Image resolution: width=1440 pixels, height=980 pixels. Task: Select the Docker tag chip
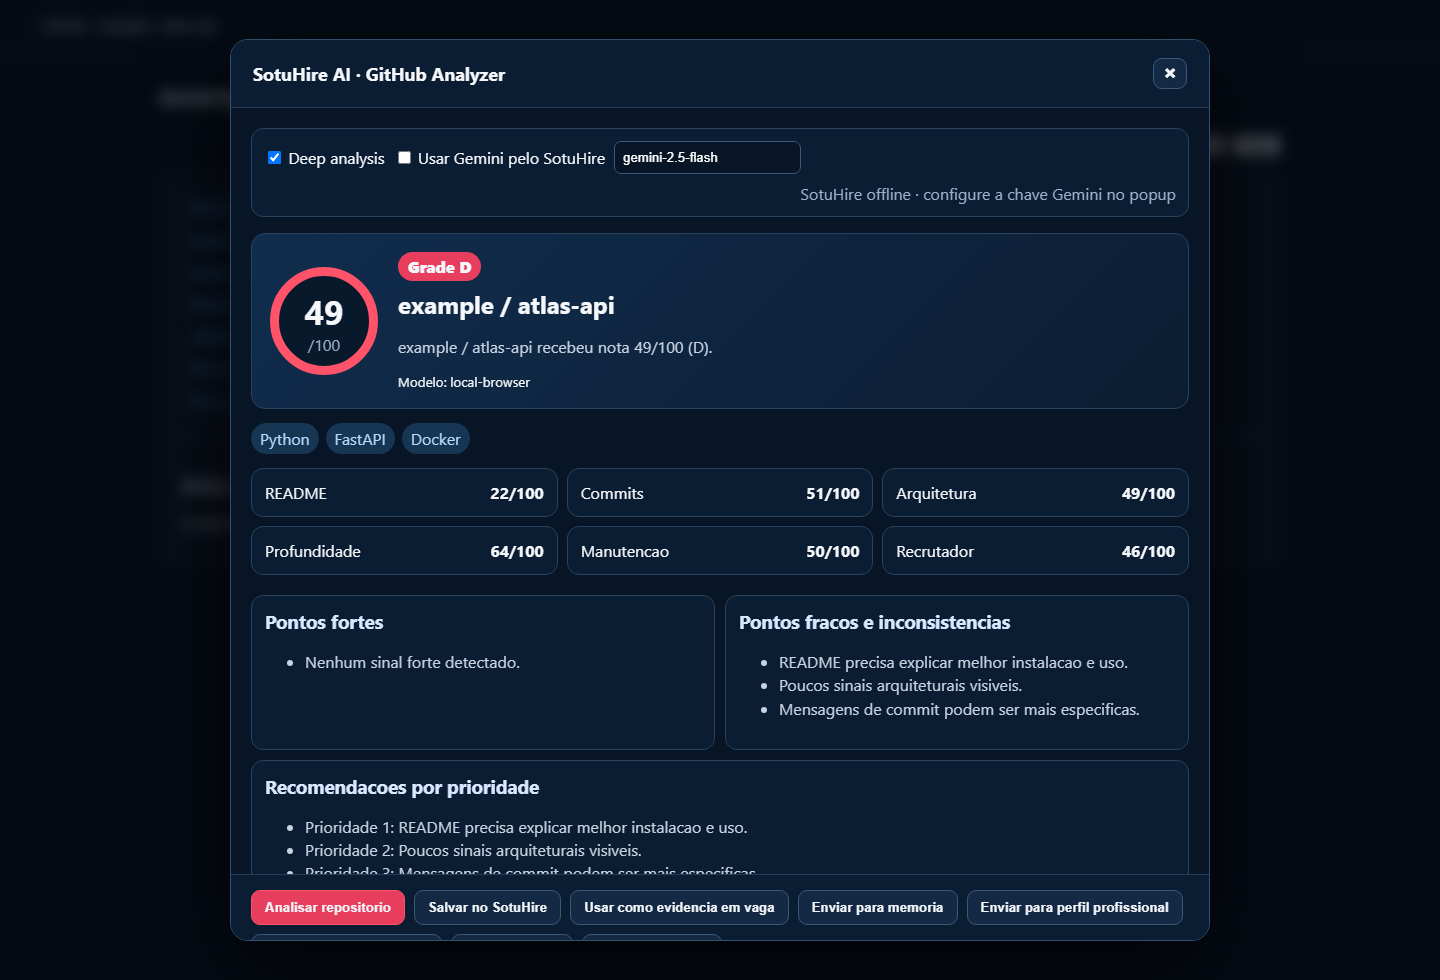pos(436,439)
